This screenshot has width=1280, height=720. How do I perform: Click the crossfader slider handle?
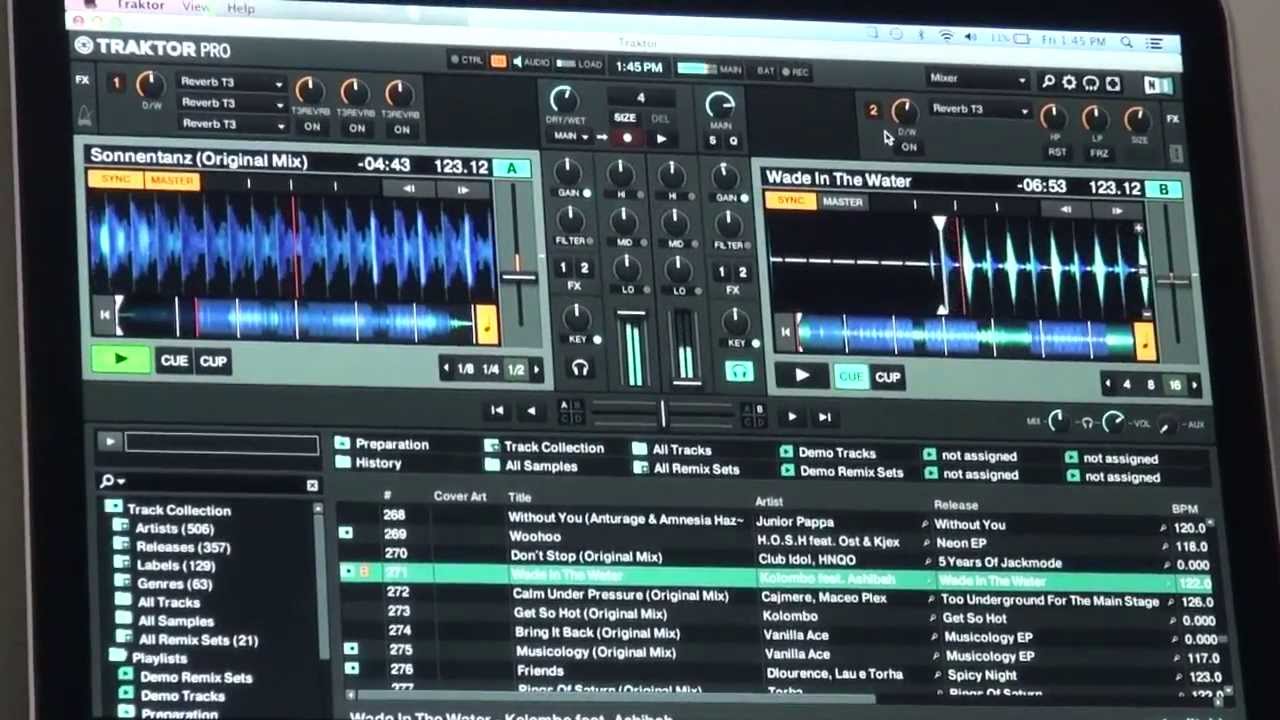tap(663, 414)
